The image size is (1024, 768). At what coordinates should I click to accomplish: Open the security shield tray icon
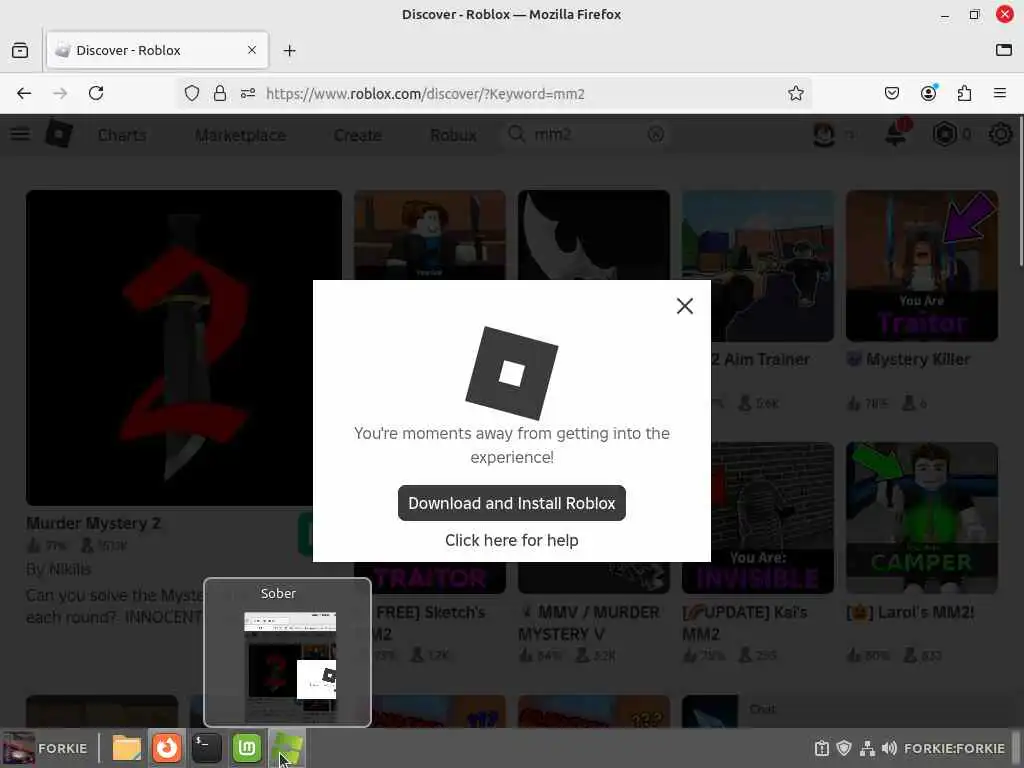coord(844,748)
